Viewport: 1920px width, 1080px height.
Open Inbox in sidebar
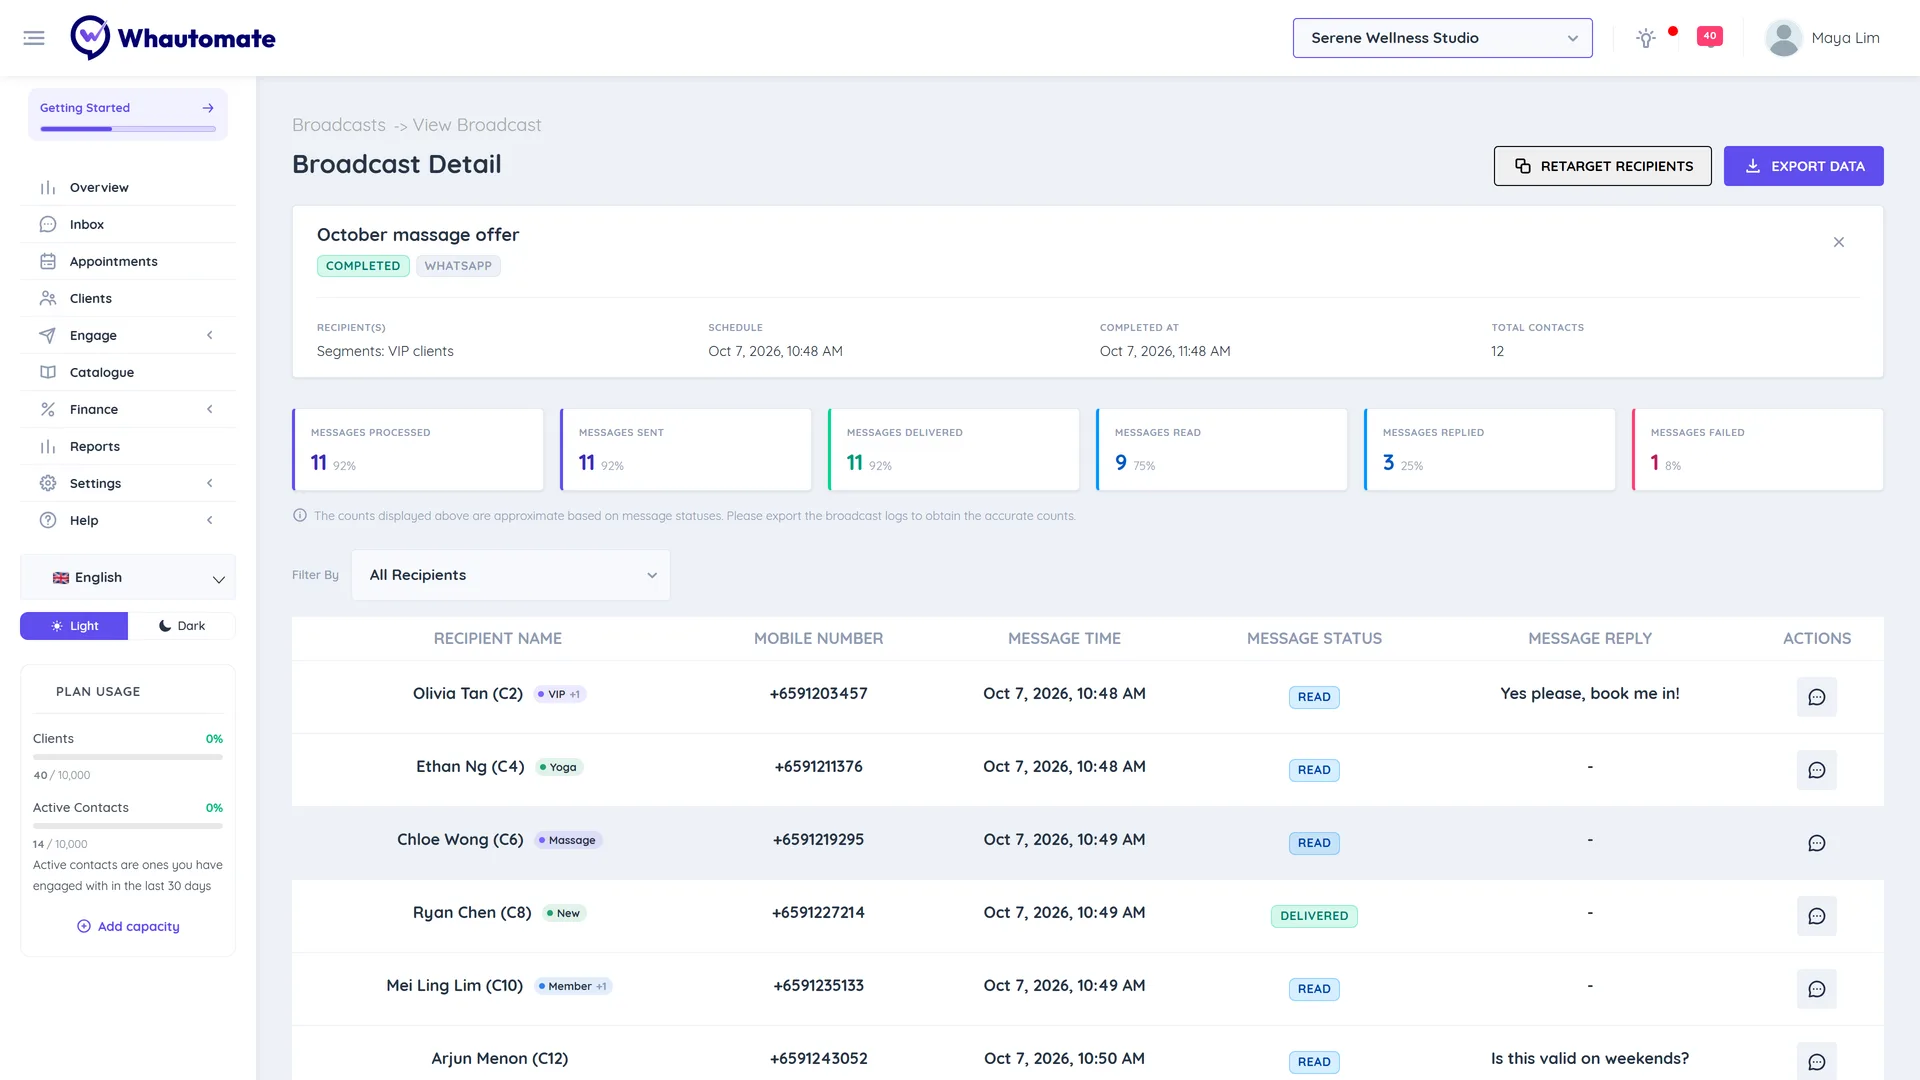pyautogui.click(x=128, y=224)
